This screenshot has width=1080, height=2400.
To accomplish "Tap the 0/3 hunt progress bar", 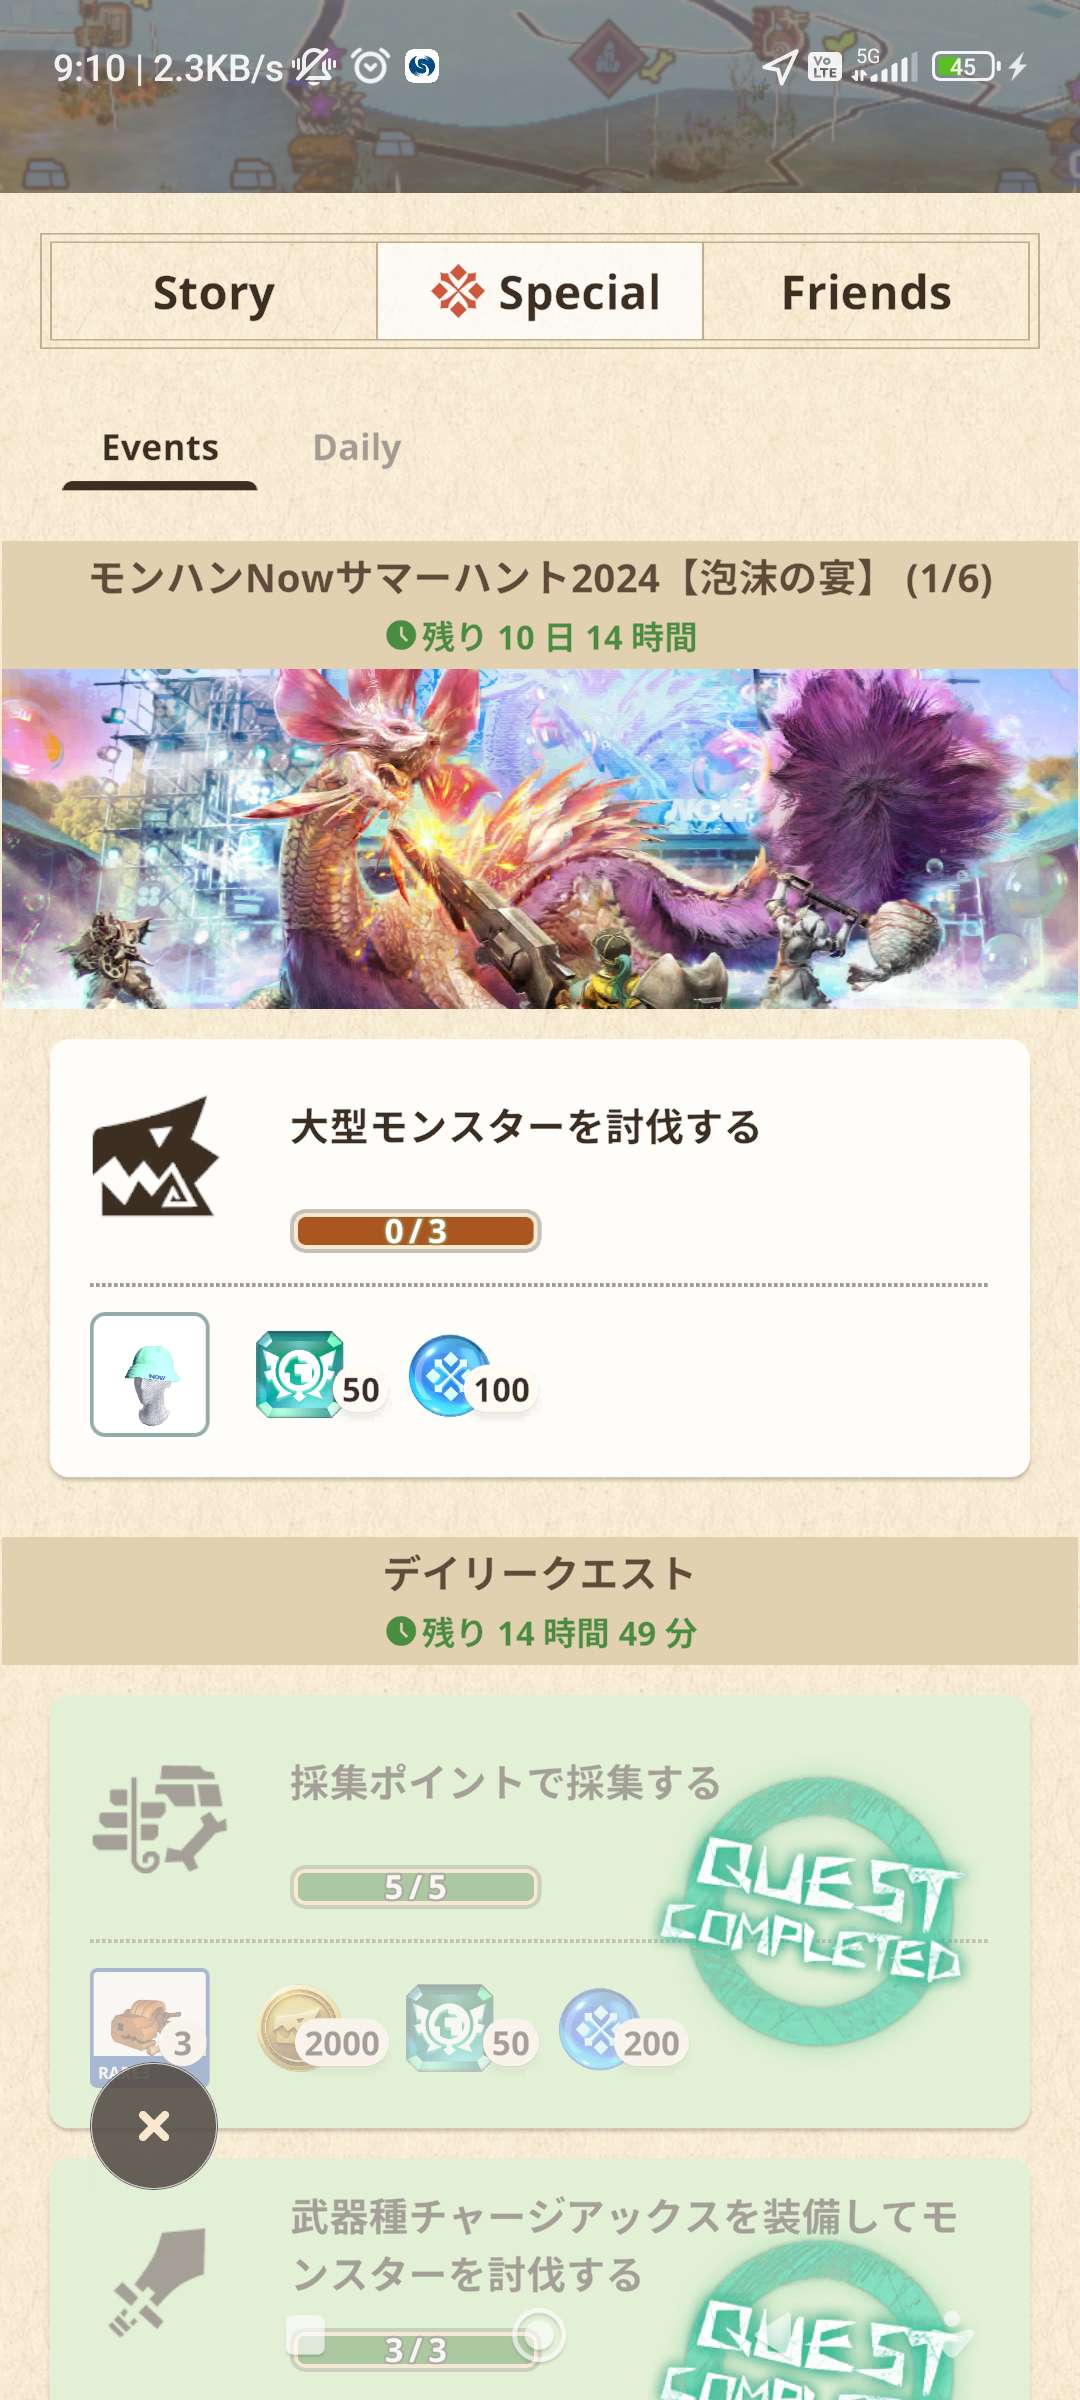I will (x=416, y=1231).
